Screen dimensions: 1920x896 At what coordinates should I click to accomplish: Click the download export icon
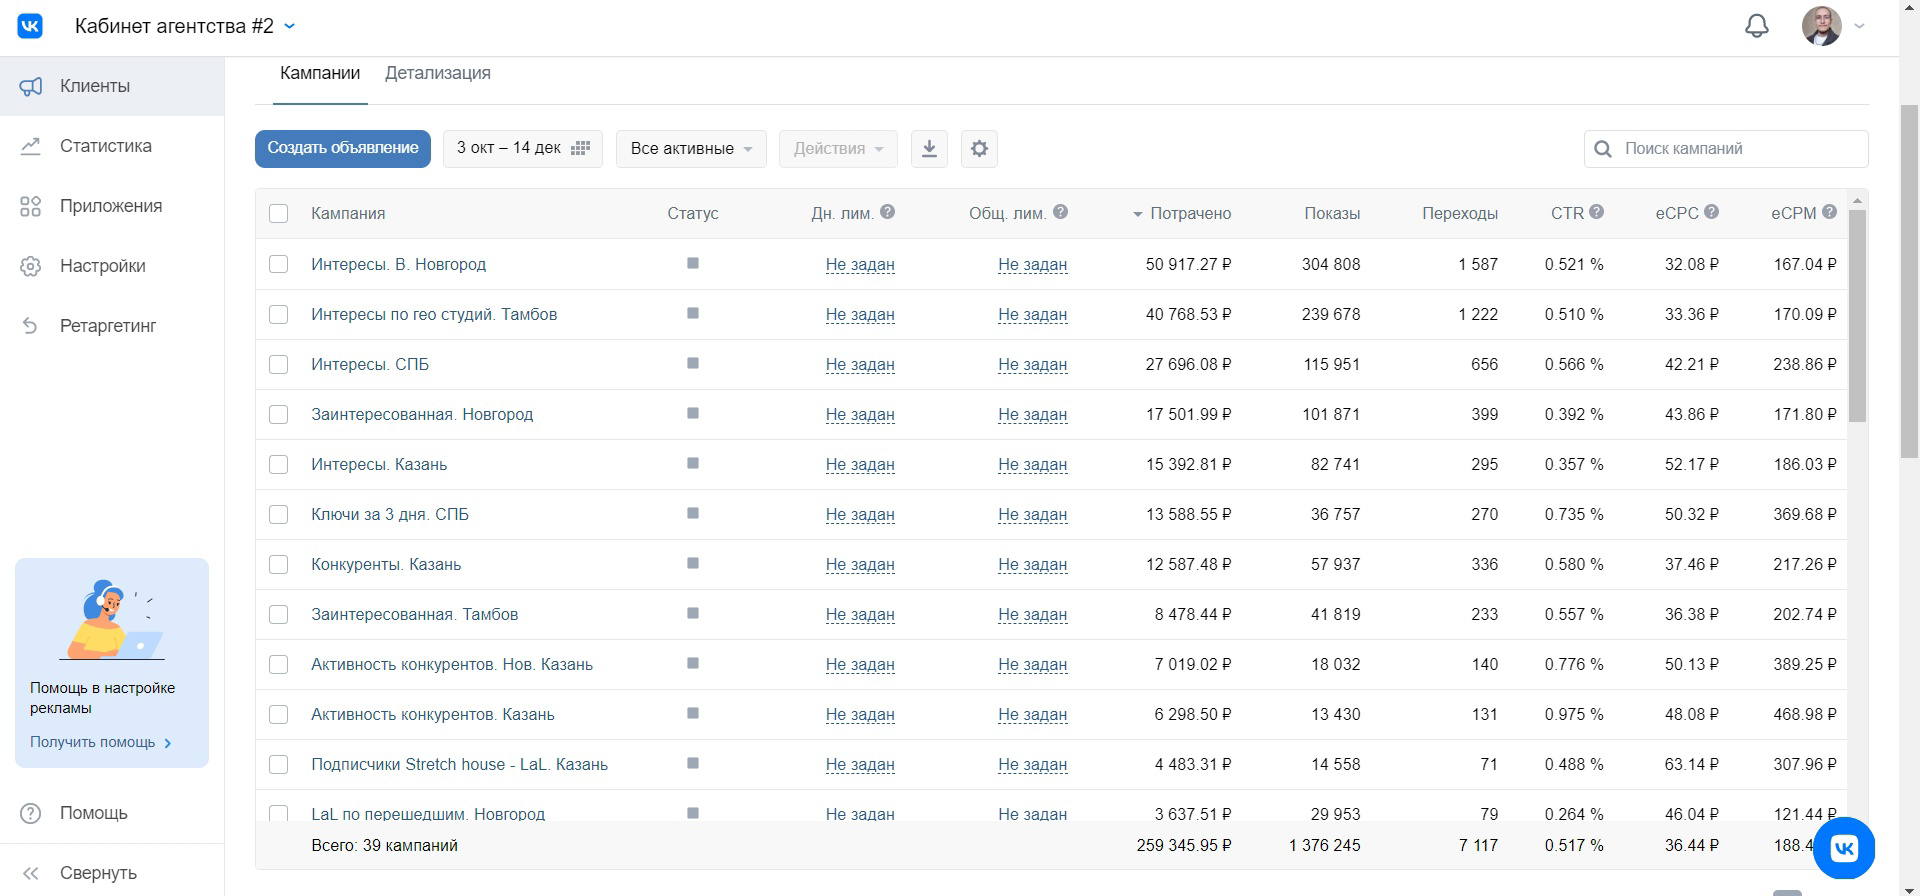coord(929,148)
